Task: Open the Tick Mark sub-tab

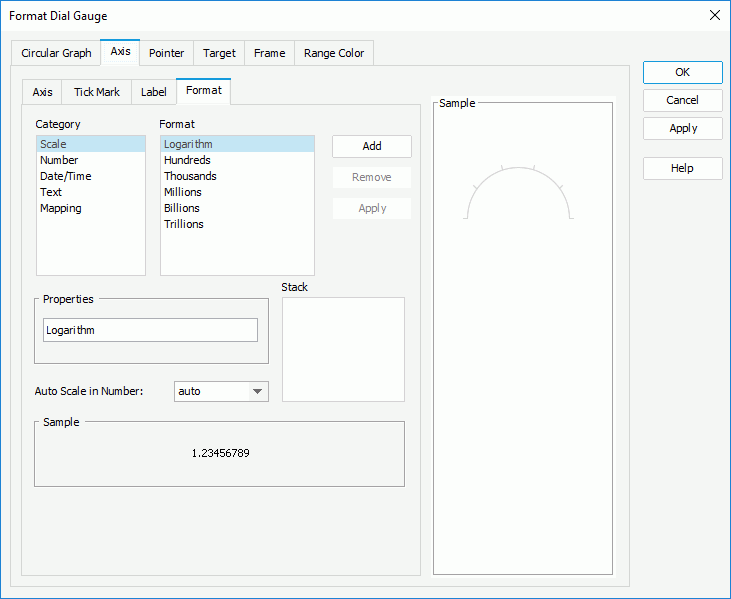Action: (97, 92)
